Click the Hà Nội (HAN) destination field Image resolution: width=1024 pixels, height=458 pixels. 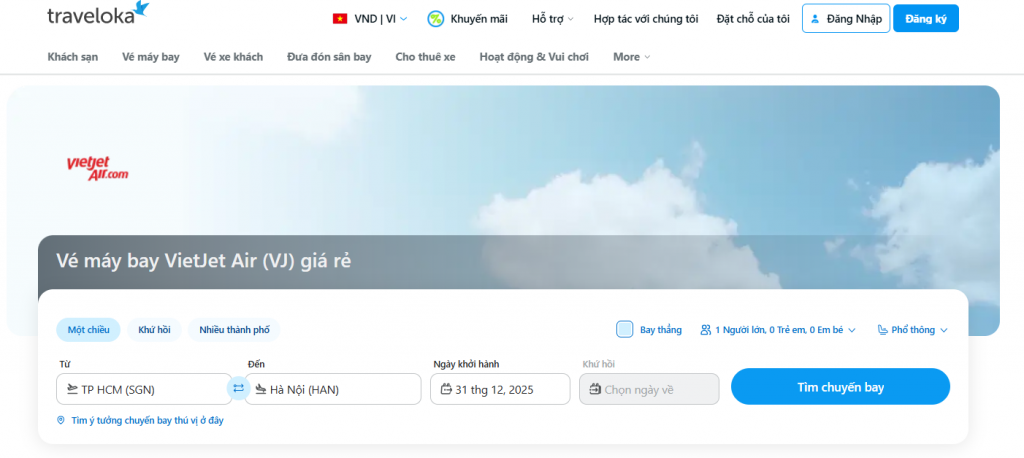333,389
